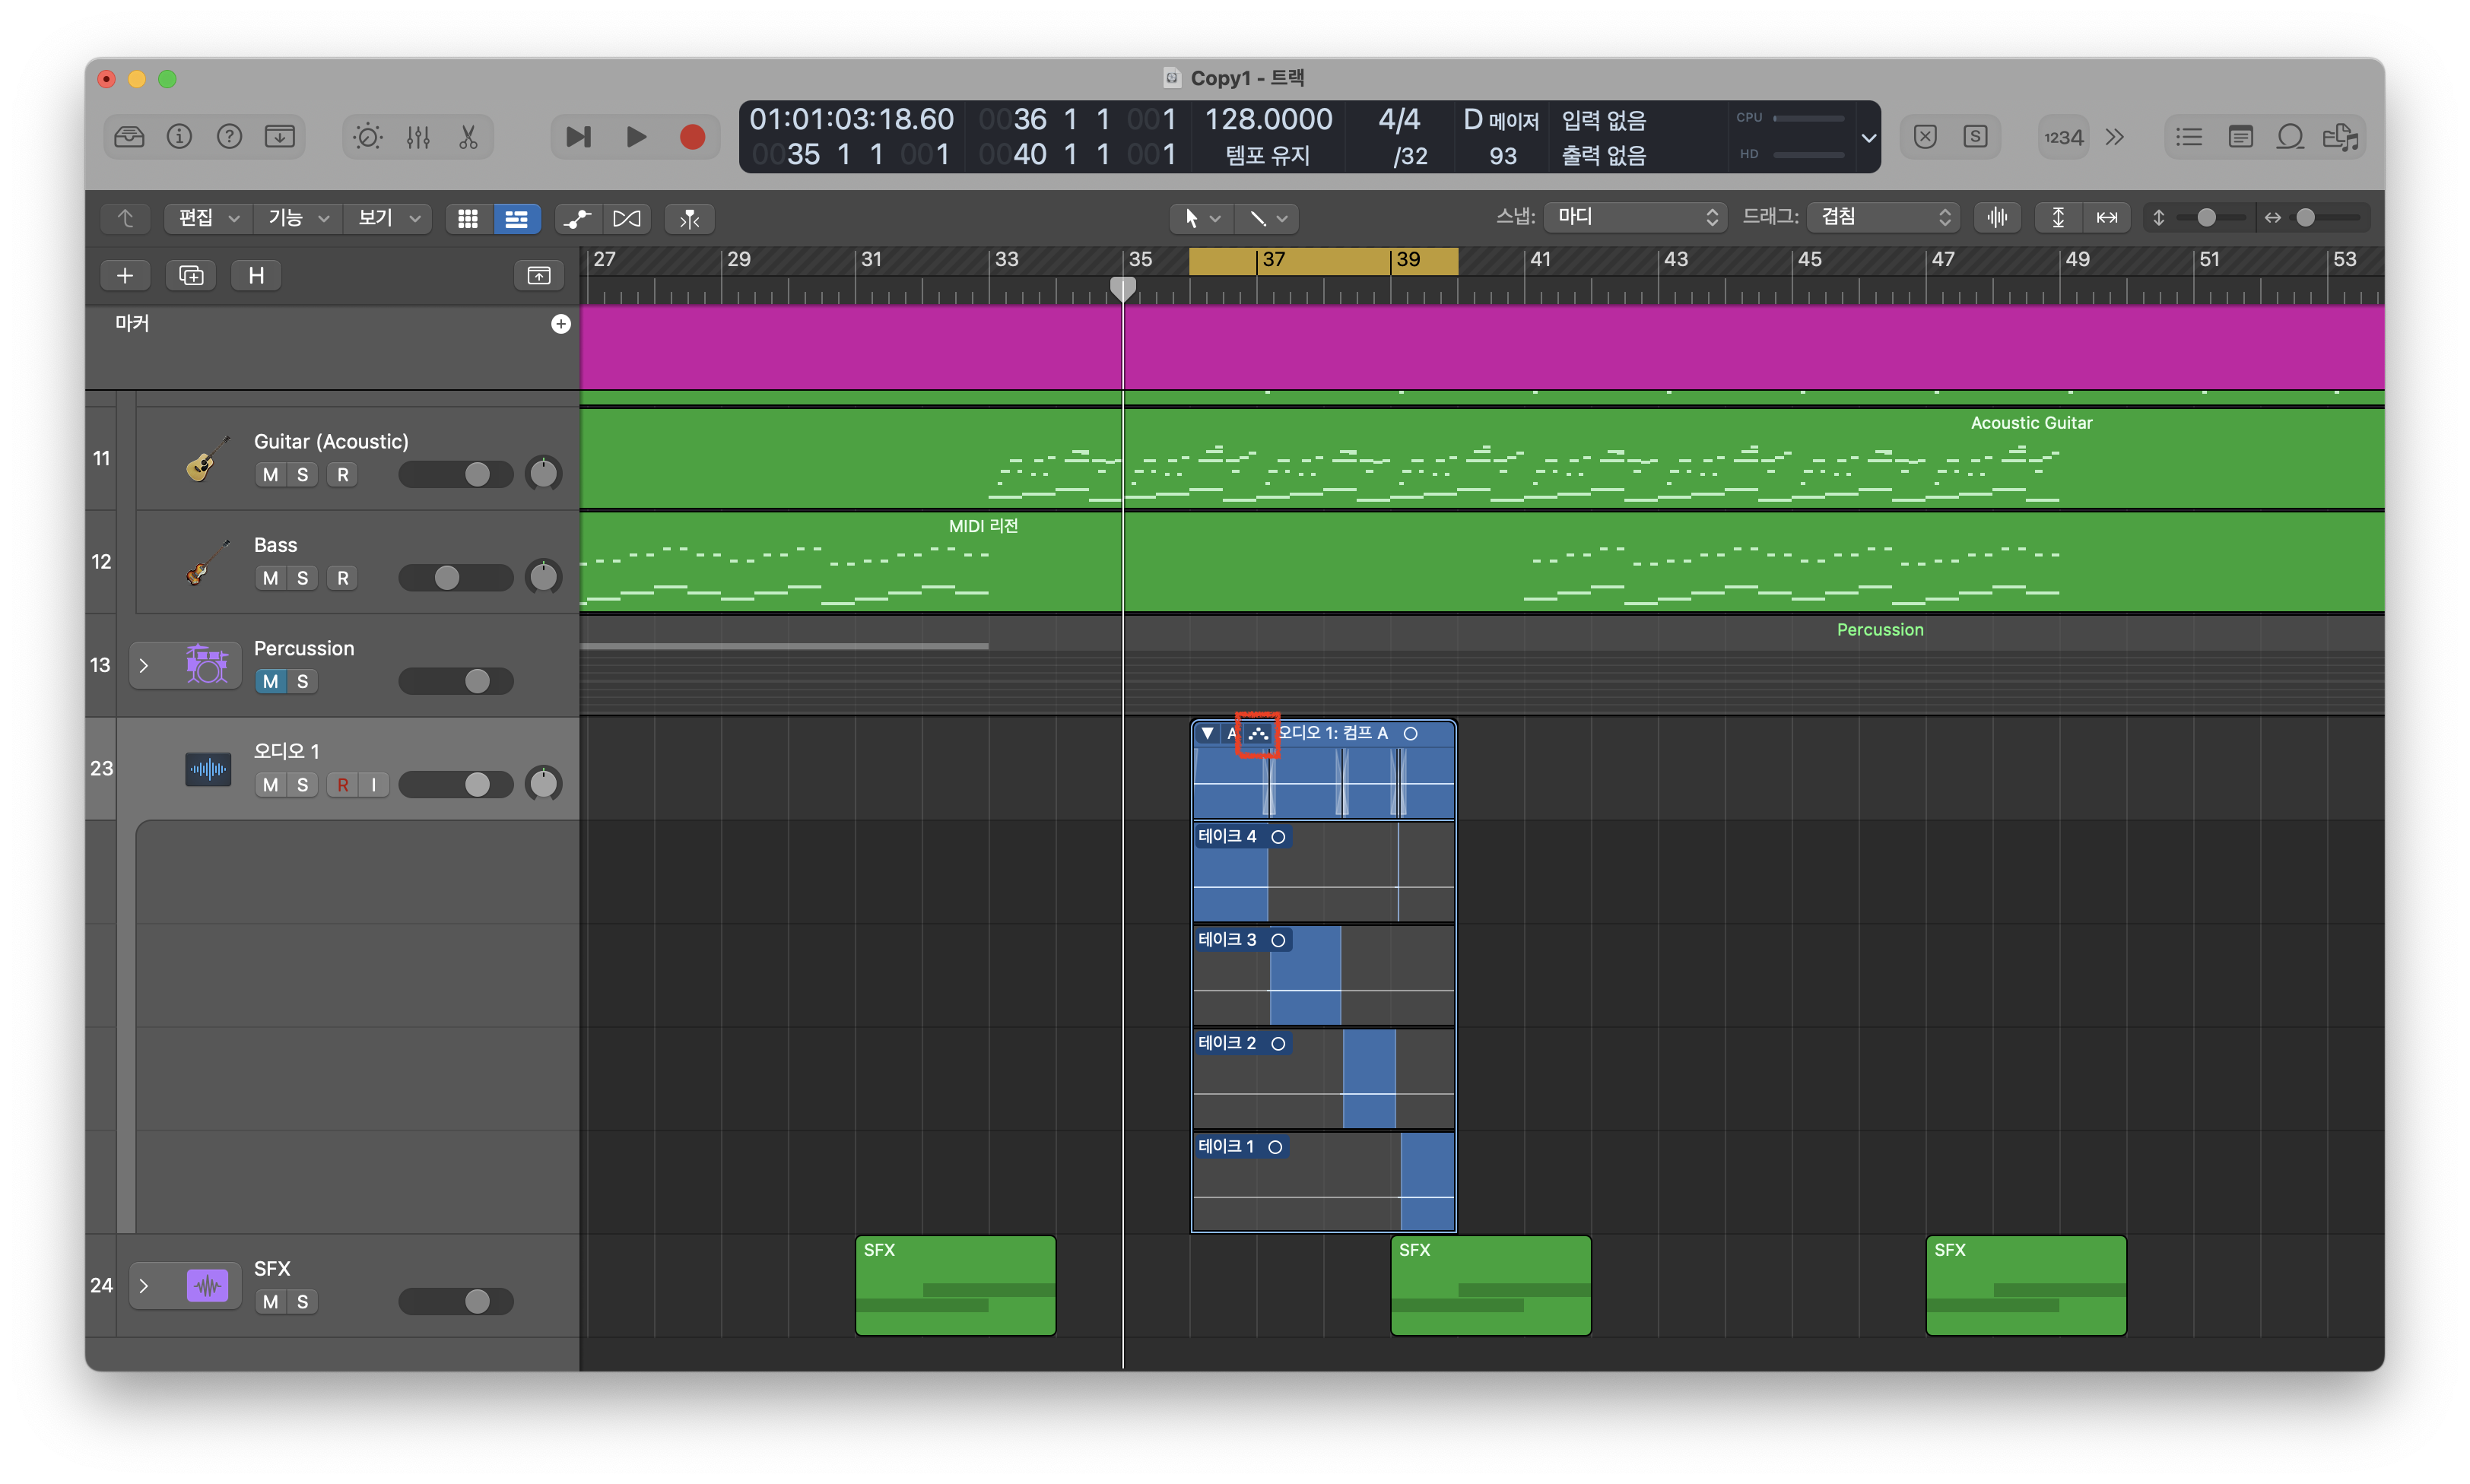Click the Record button
The height and width of the screenshot is (1484, 2470).
[x=692, y=137]
